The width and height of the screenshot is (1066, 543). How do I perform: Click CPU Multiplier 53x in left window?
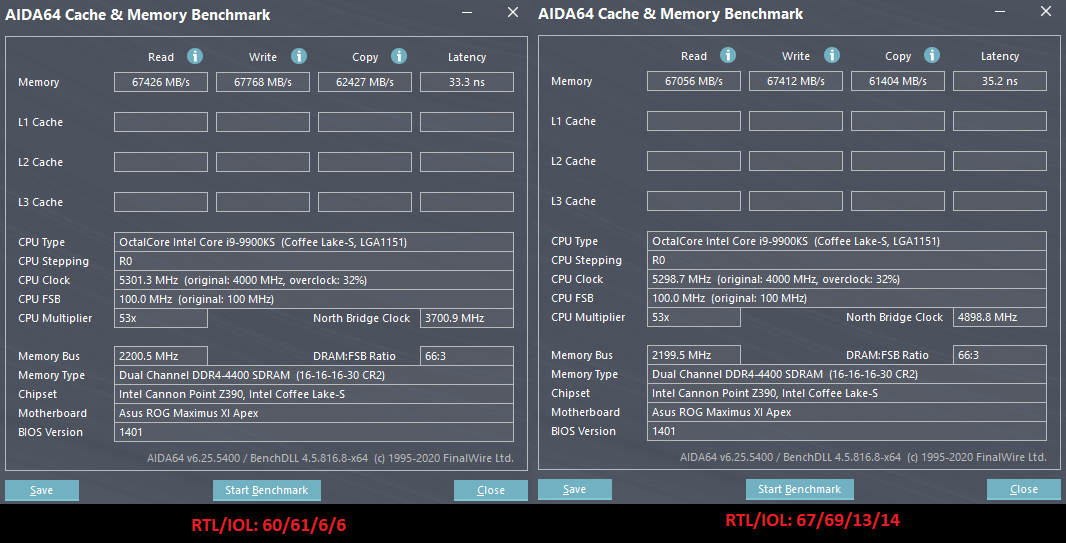(x=160, y=318)
